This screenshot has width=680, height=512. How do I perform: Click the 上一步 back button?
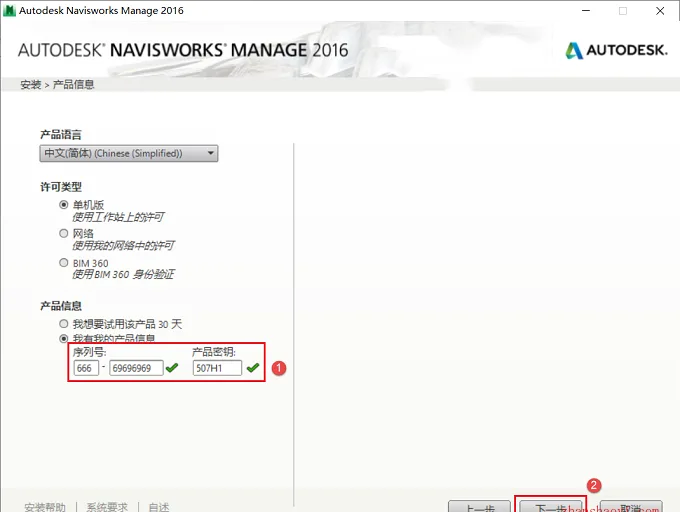click(x=479, y=506)
